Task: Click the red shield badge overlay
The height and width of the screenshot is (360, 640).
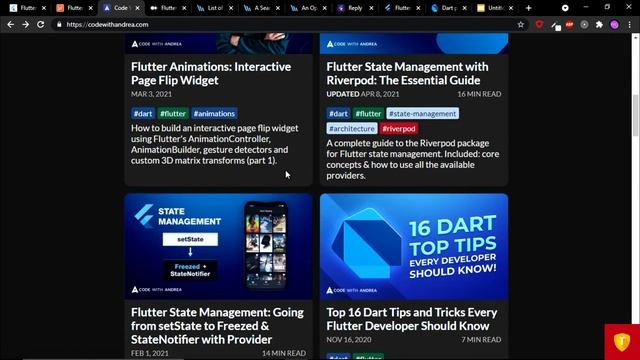Action: tap(622, 342)
